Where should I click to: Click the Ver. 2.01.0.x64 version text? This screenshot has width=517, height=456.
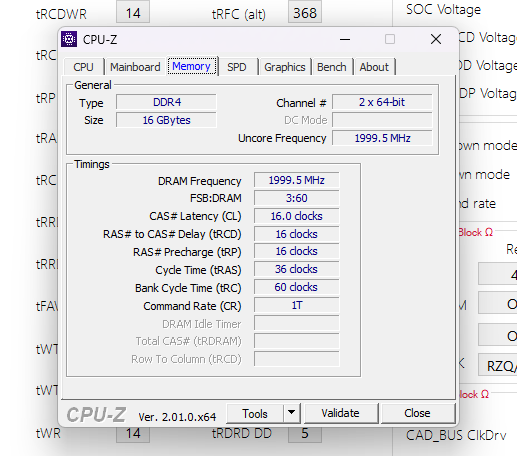(x=177, y=417)
